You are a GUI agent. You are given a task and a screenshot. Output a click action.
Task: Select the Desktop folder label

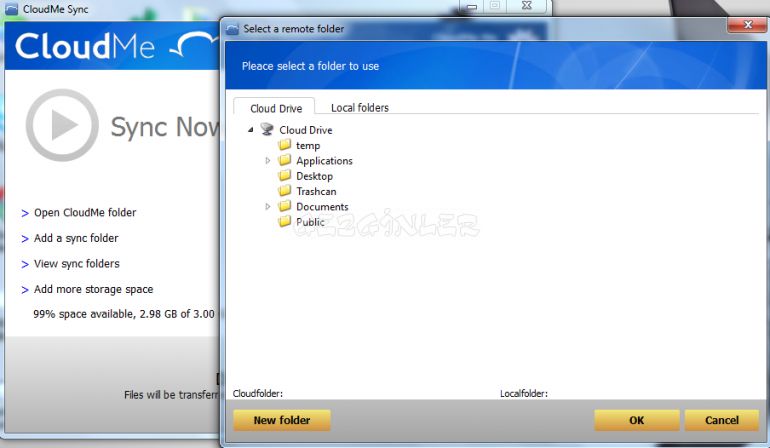[x=314, y=176]
